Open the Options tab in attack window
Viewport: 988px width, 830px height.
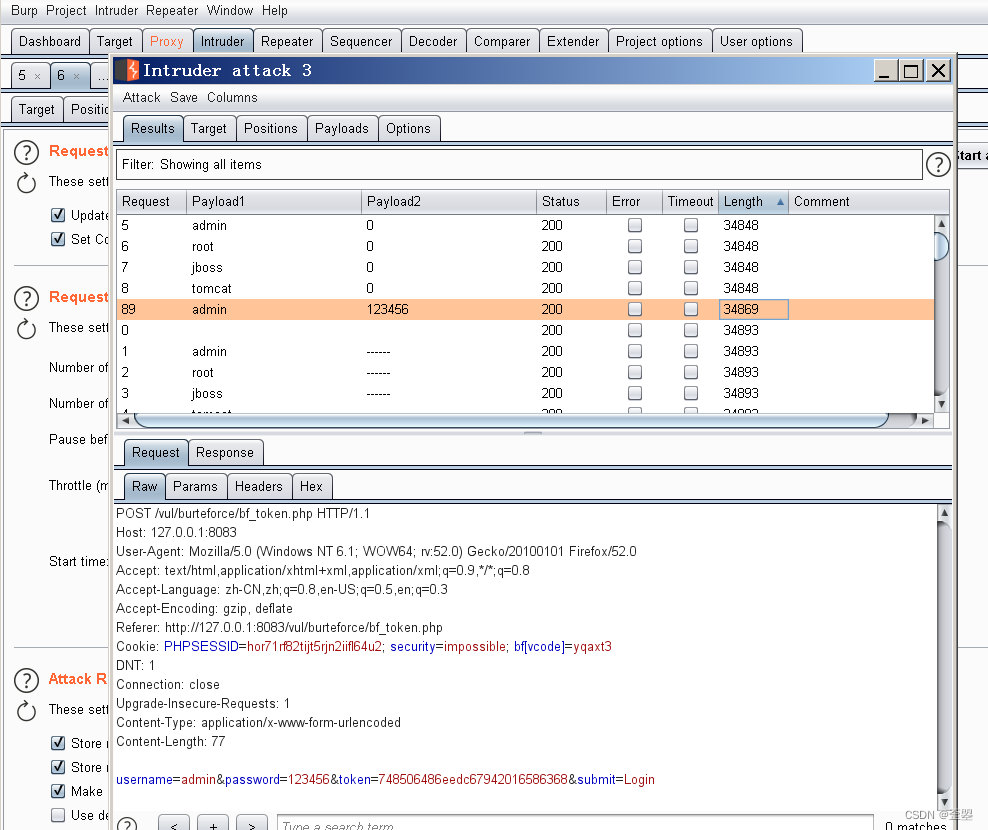(408, 129)
